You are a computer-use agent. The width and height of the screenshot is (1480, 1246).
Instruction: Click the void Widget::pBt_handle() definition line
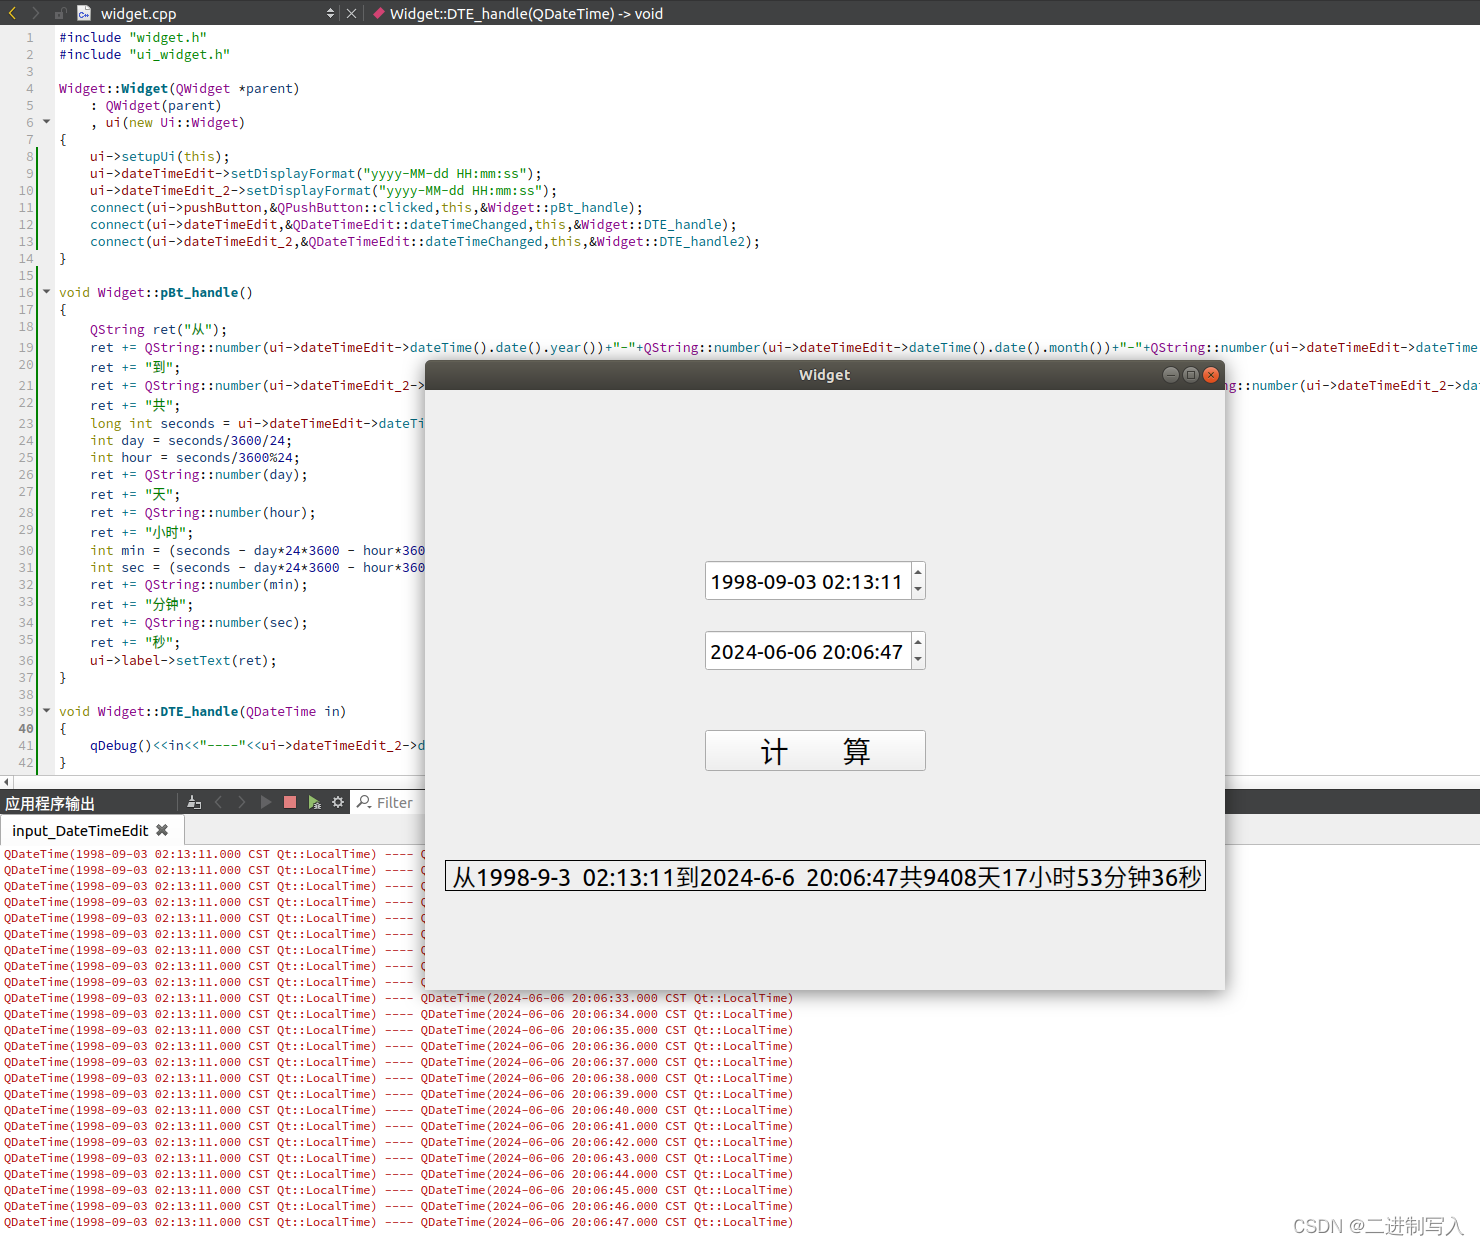(156, 292)
